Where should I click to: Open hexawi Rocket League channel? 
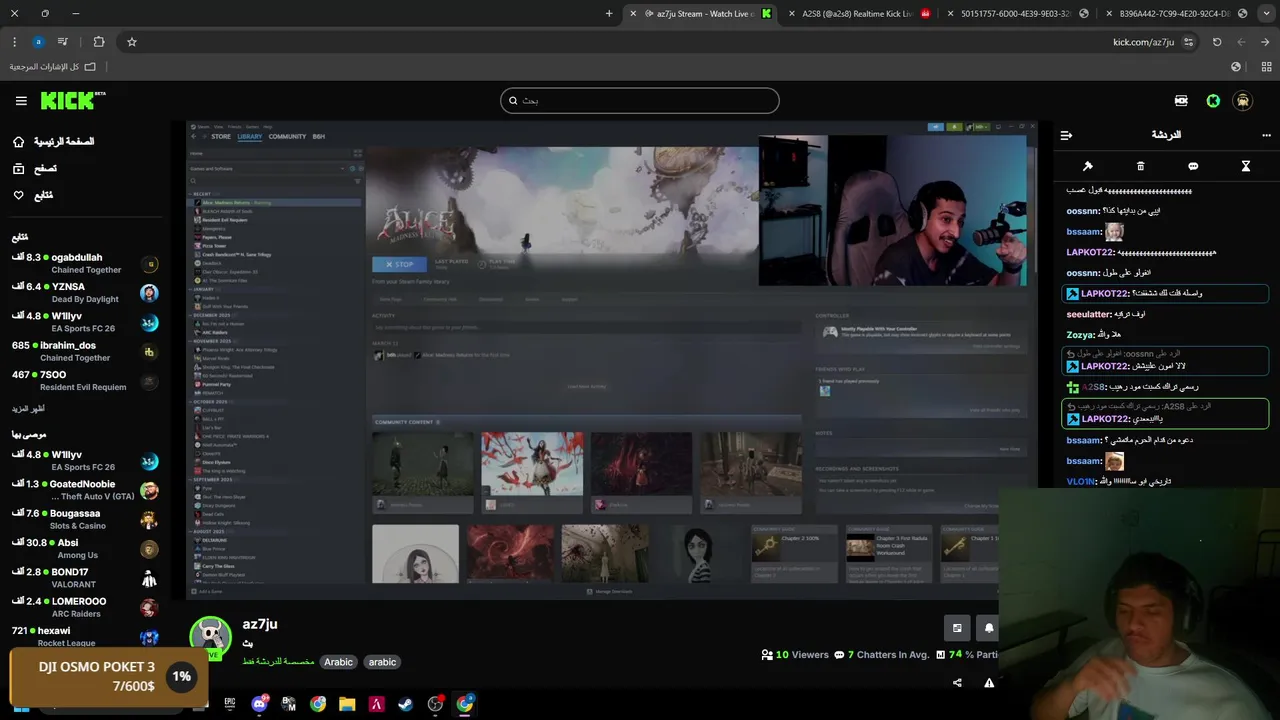[85, 636]
